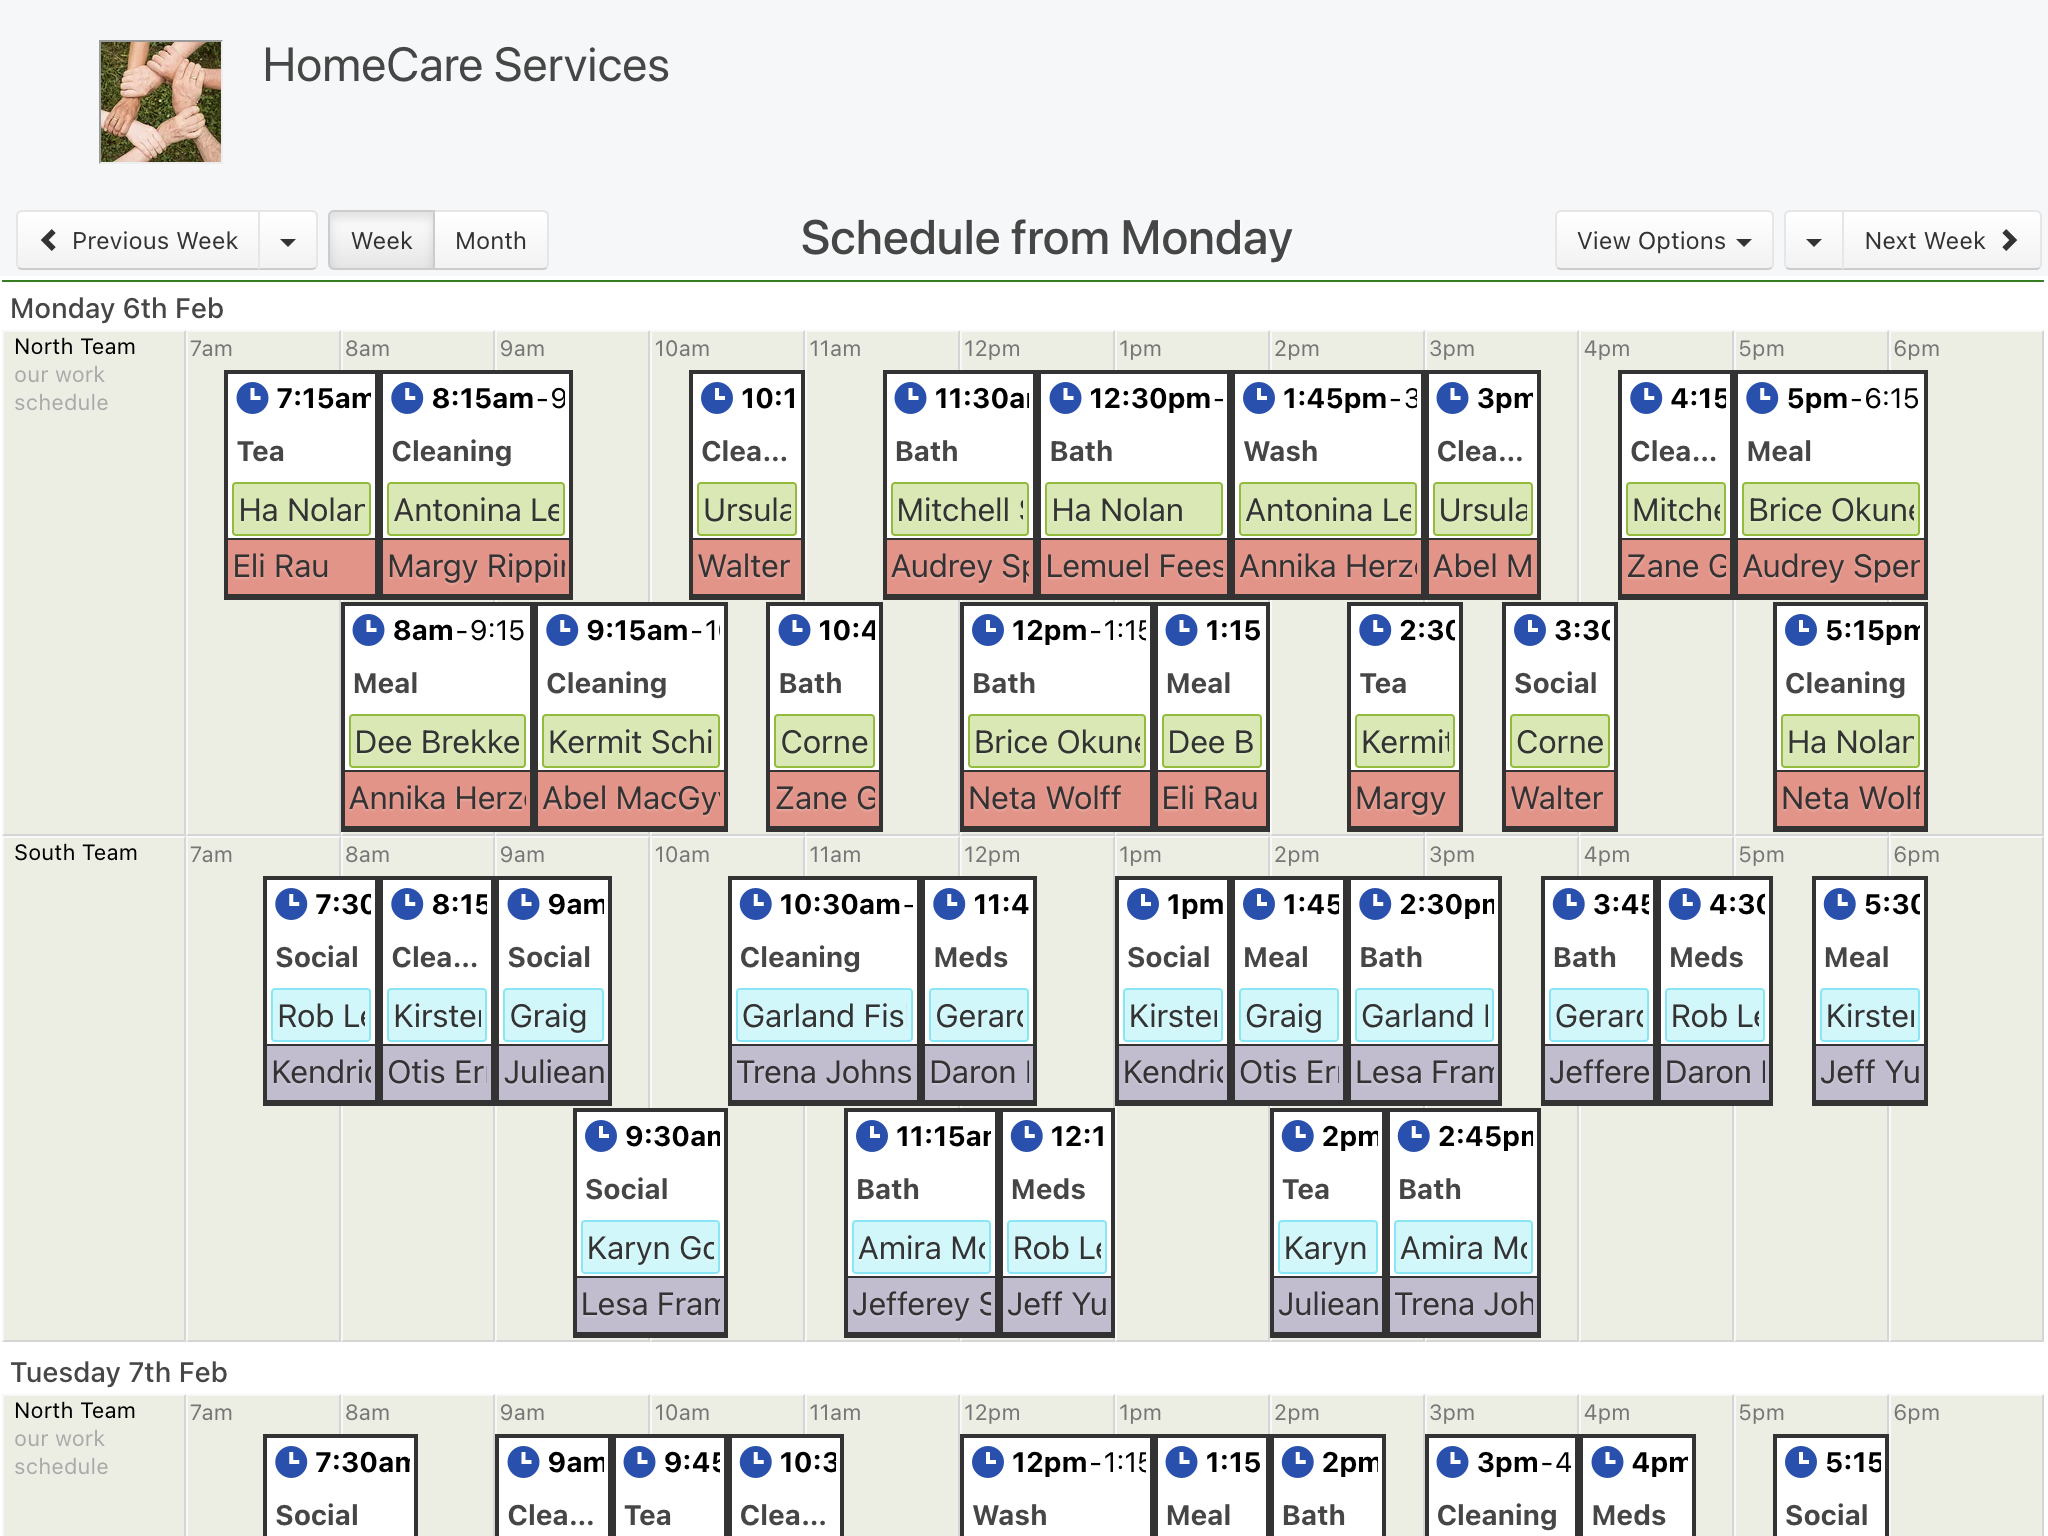Open the View Options dropdown
2048x1536 pixels.
(1664, 241)
